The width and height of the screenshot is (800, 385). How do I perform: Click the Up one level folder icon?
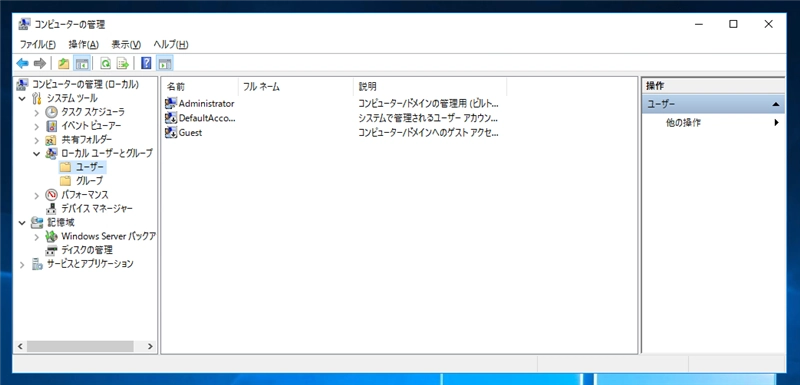click(63, 63)
